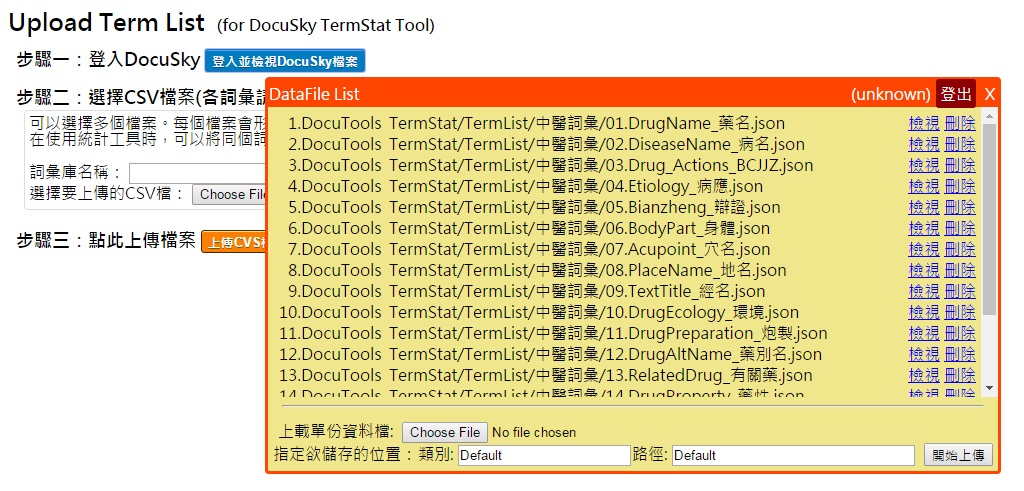Click the No file chosen text
The height and width of the screenshot is (491, 1024).
(534, 432)
